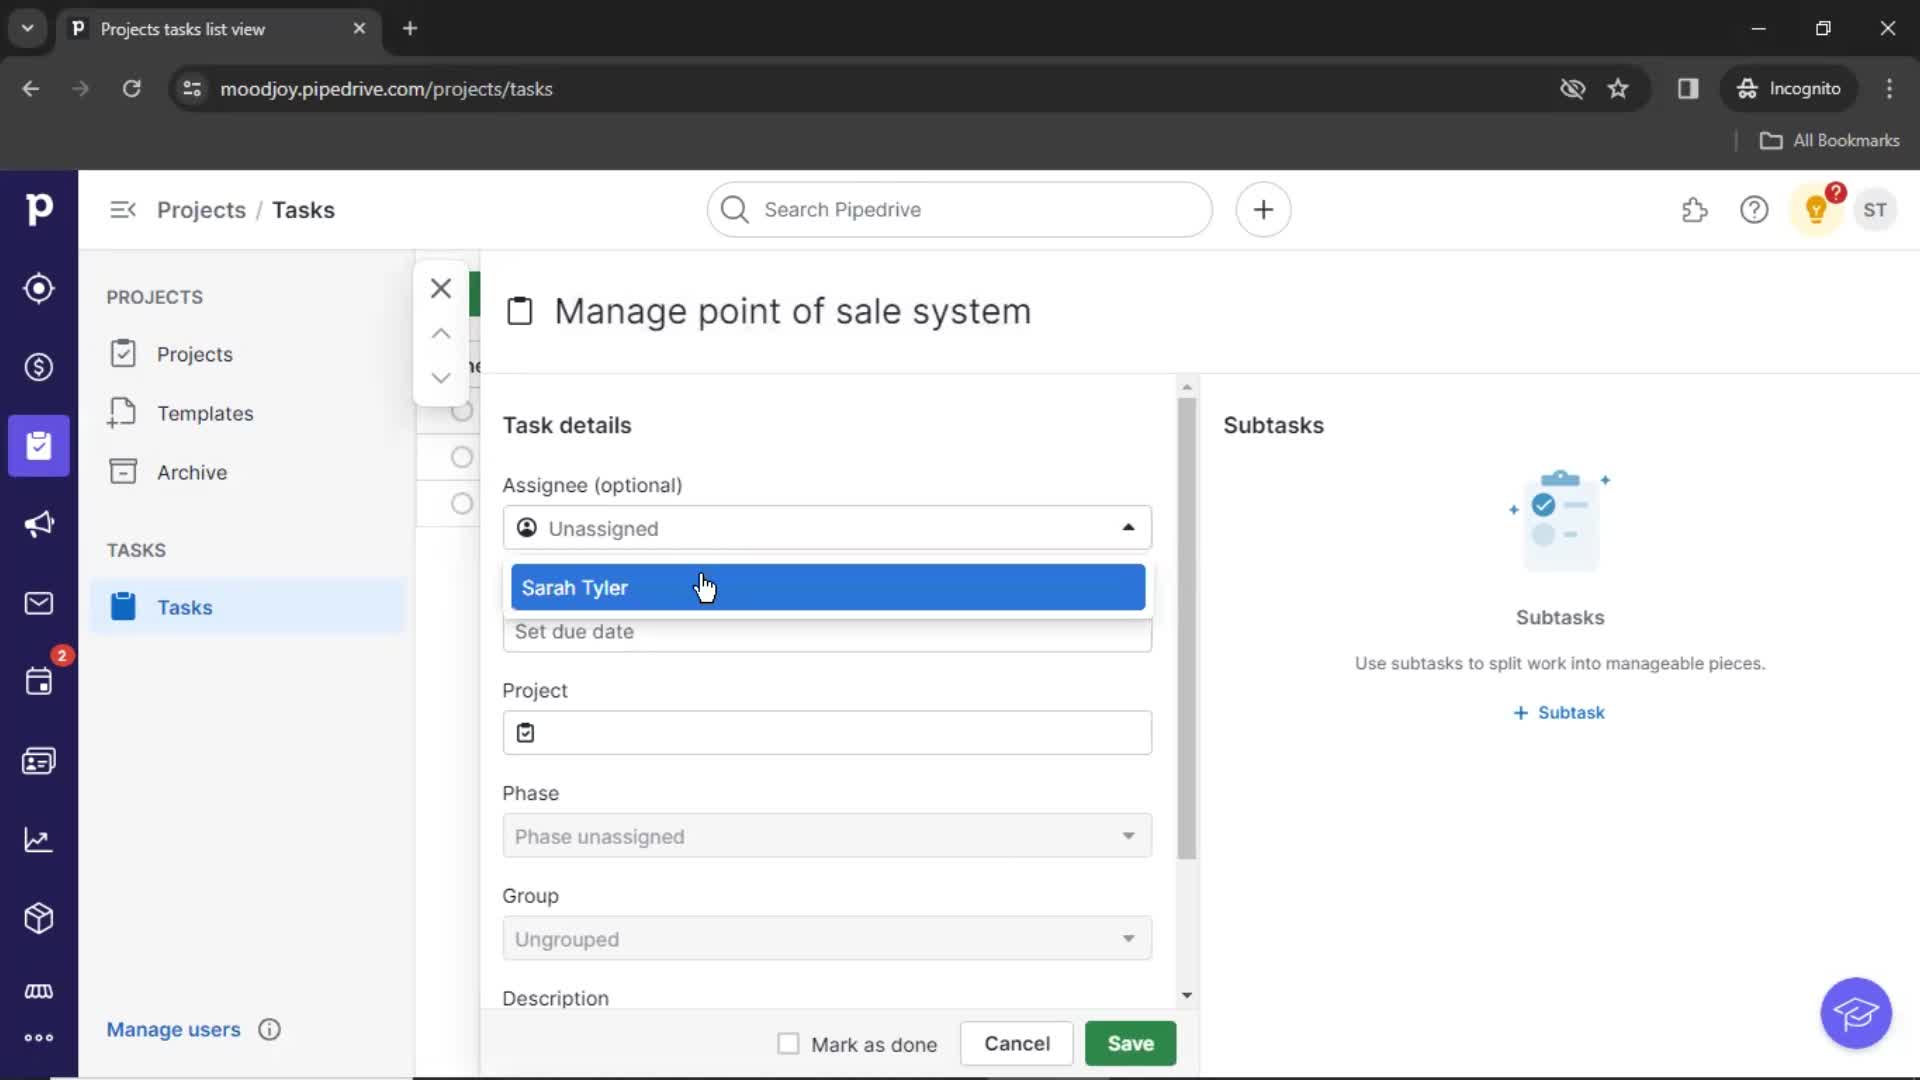Screen dimensions: 1920x1080
Task: Click the Set due date input field
Action: 827,630
